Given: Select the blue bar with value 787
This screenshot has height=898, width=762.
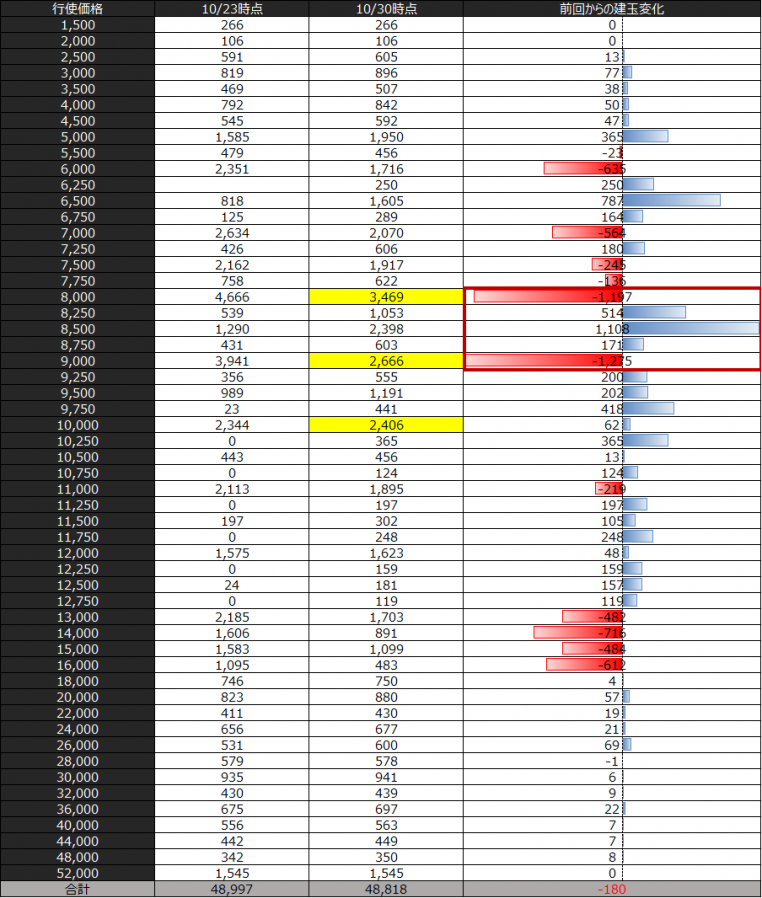Looking at the screenshot, I should 671,201.
